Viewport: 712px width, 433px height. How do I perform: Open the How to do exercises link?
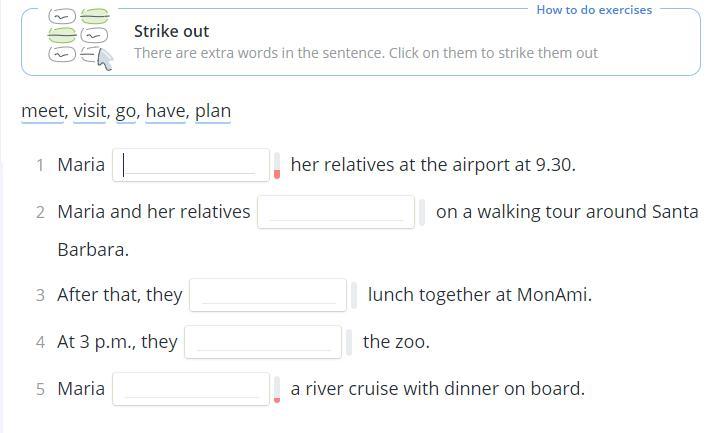click(594, 10)
